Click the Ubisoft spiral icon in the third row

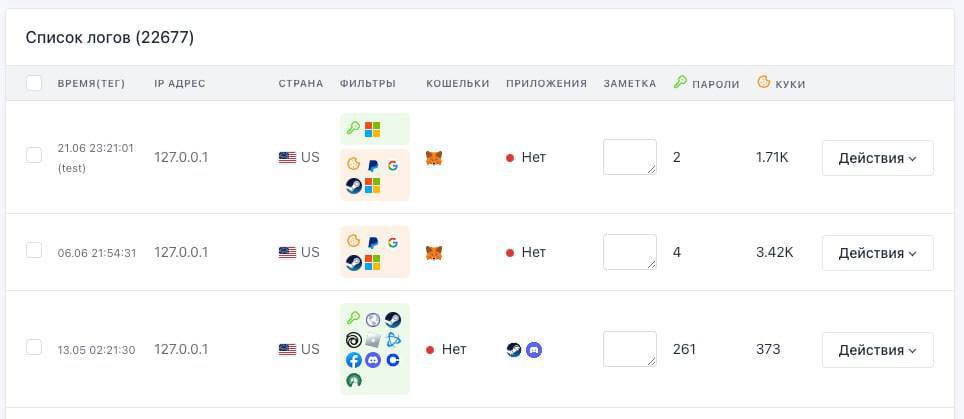click(354, 340)
